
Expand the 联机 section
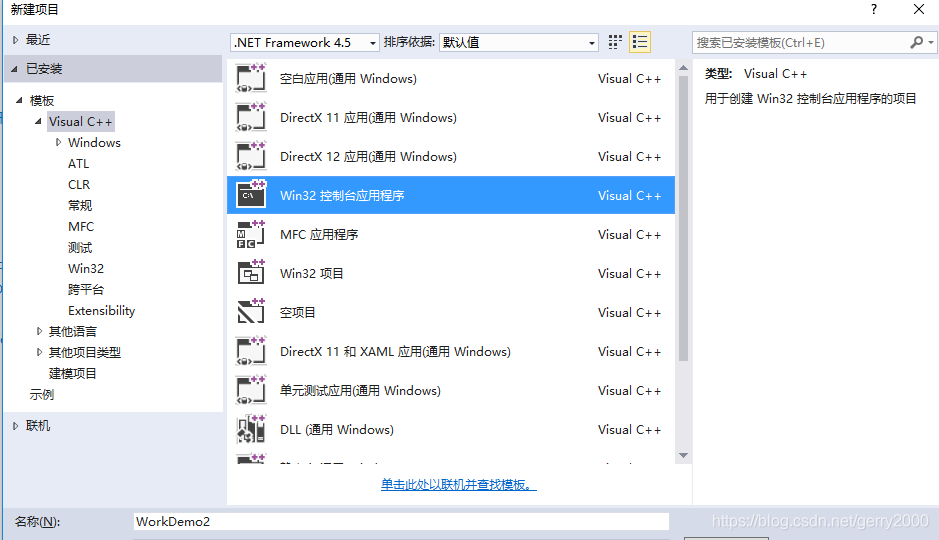click(x=16, y=426)
